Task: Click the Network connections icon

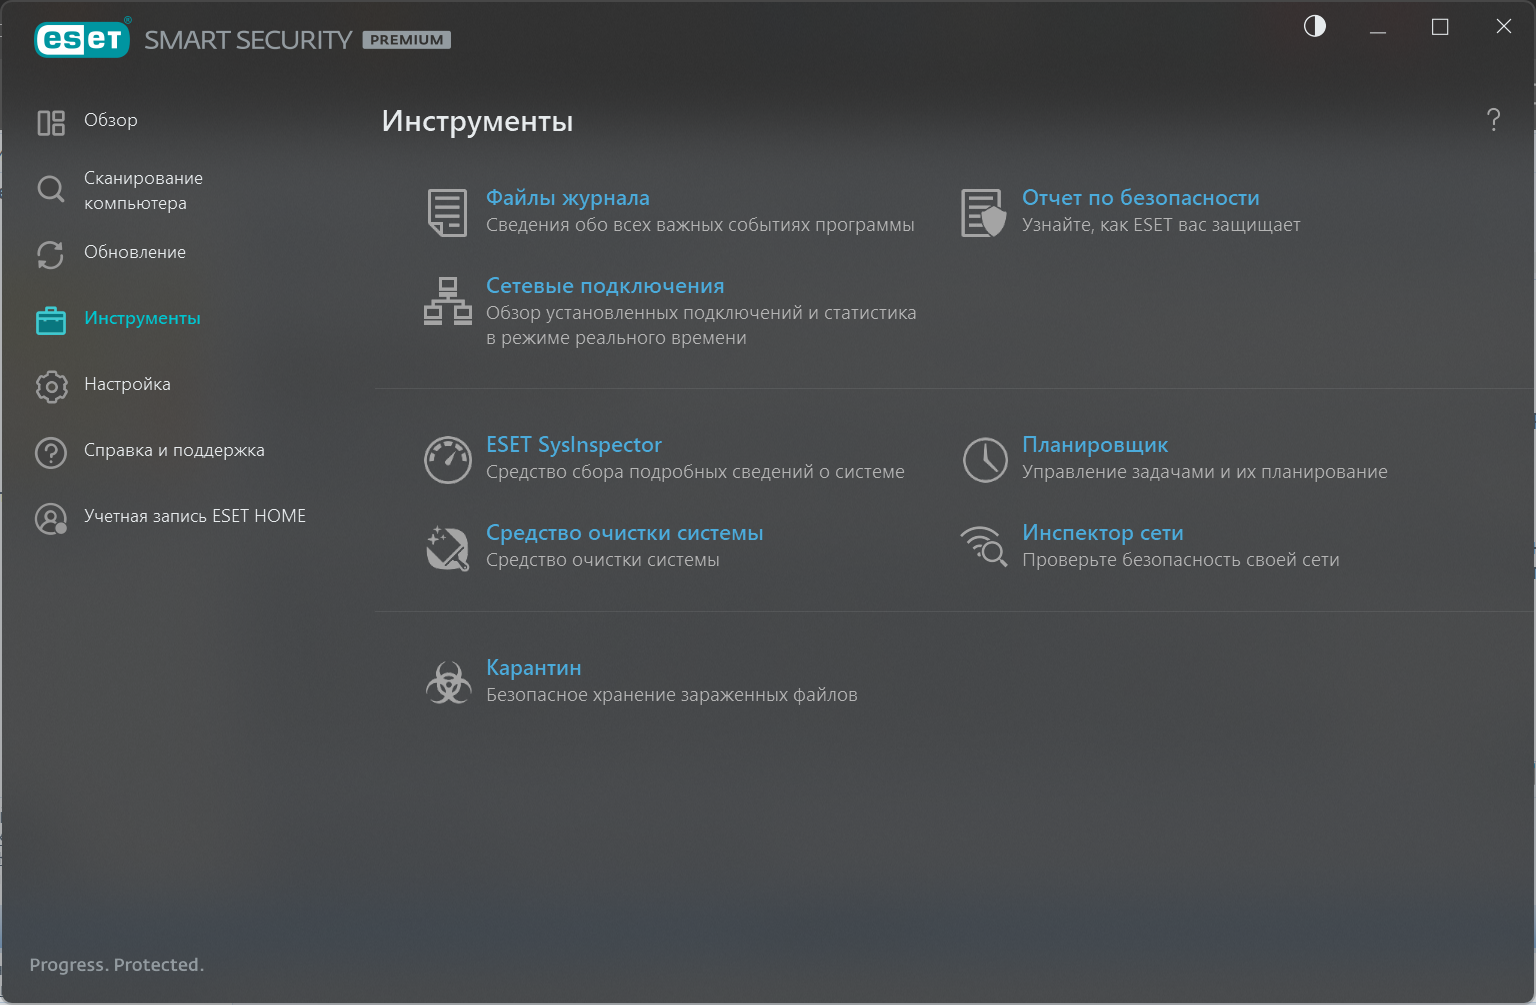Action: [x=447, y=301]
